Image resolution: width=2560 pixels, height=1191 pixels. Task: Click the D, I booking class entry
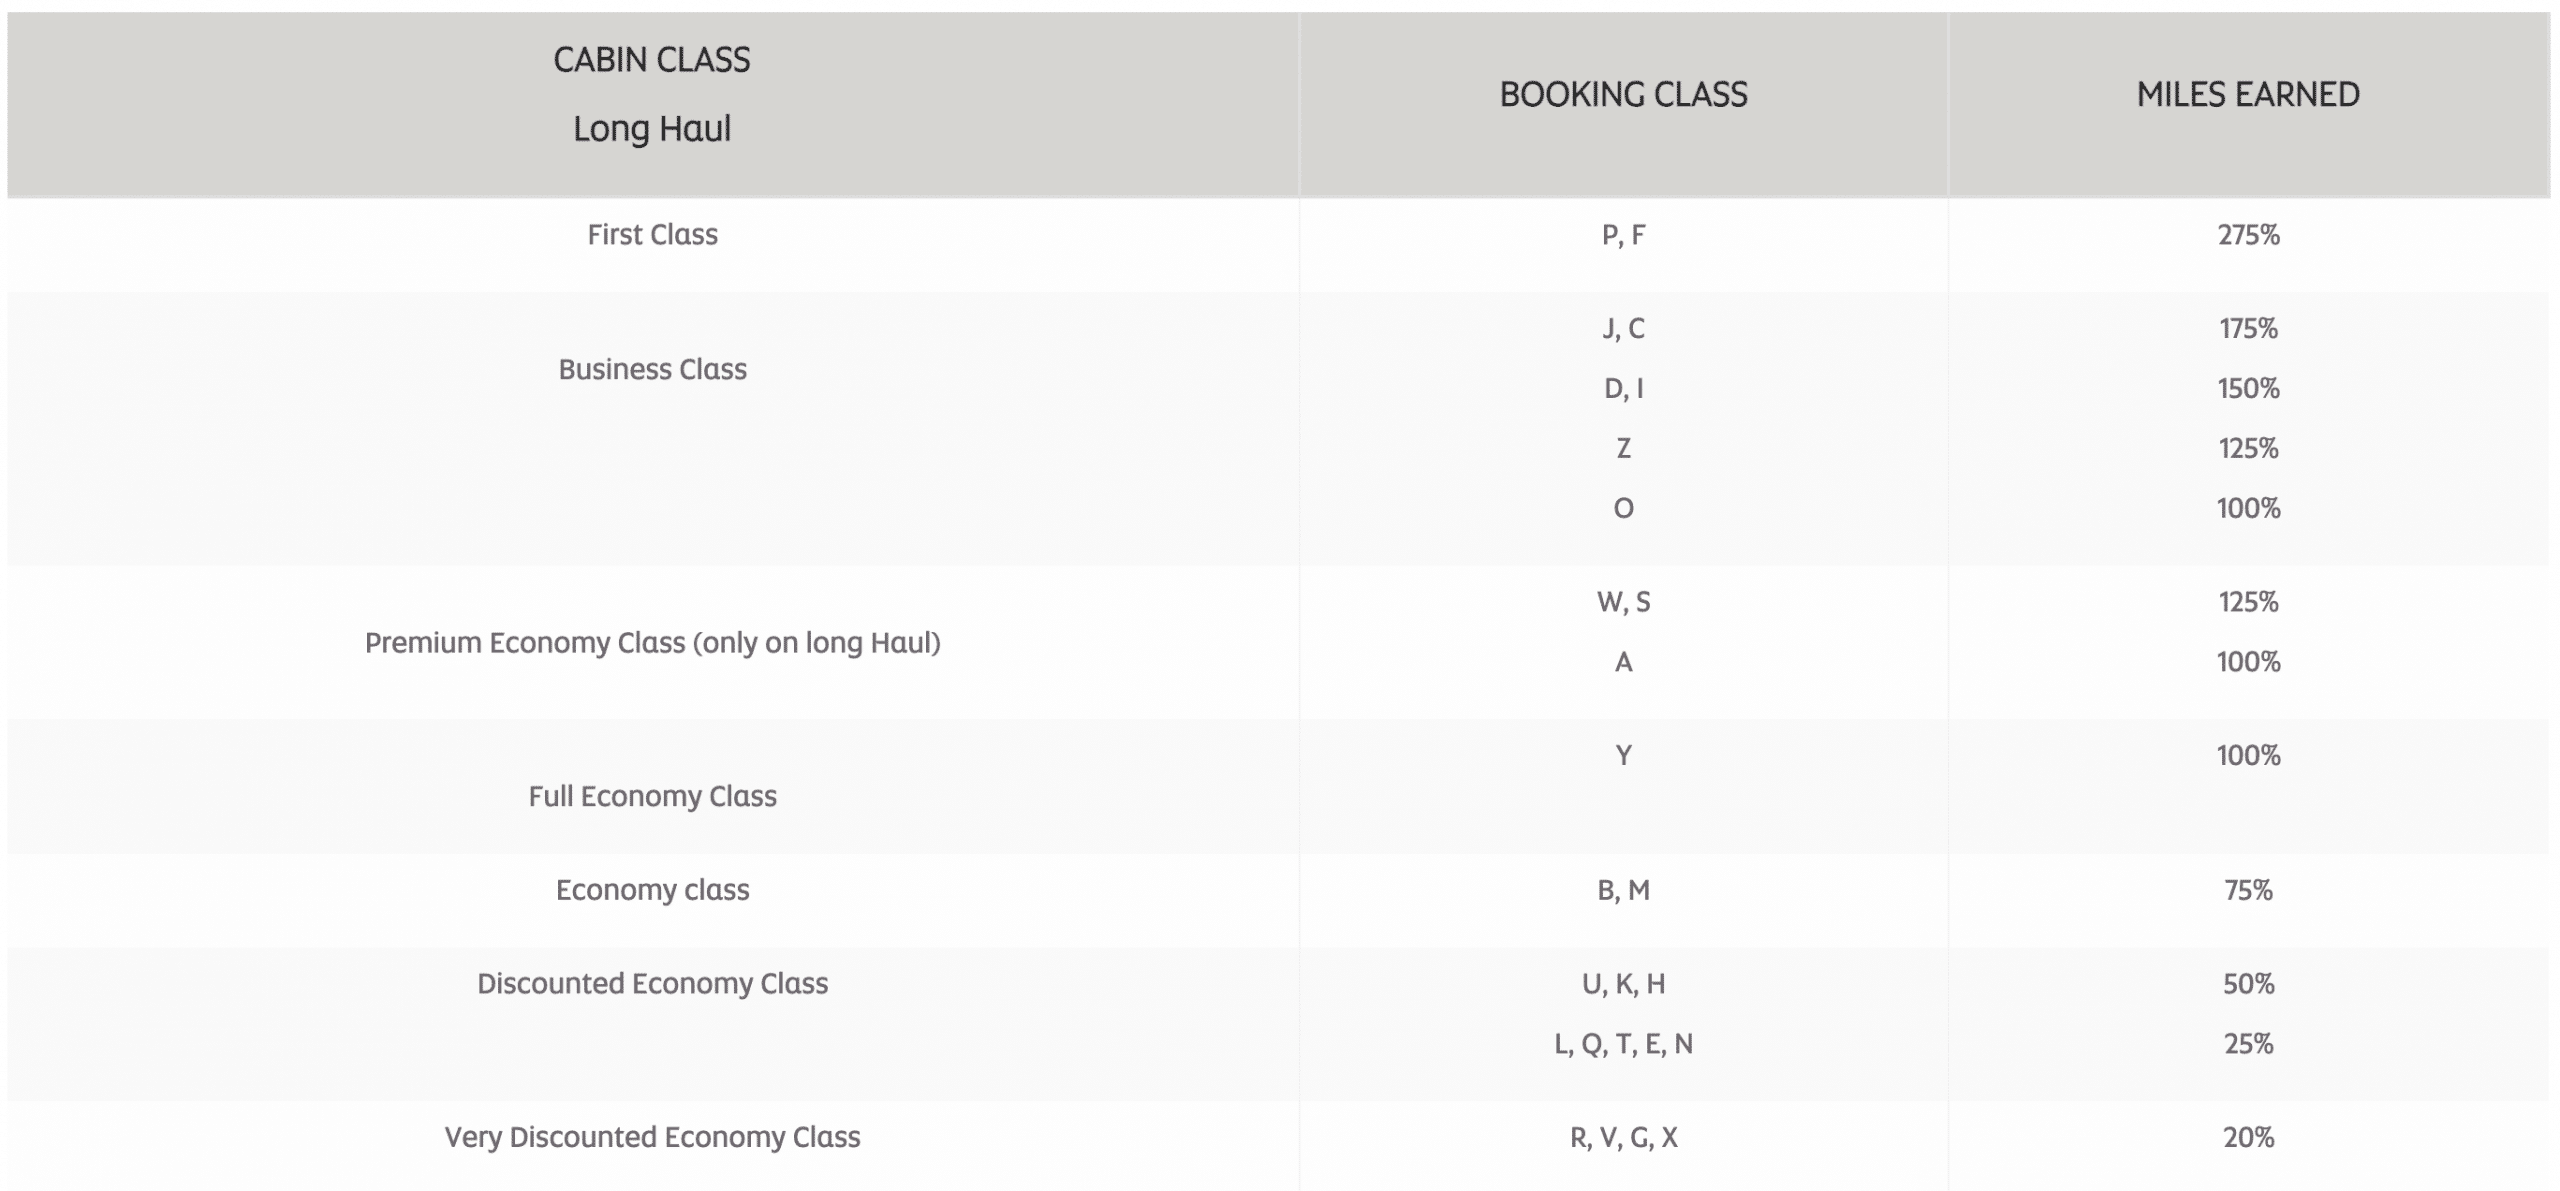click(x=1623, y=389)
